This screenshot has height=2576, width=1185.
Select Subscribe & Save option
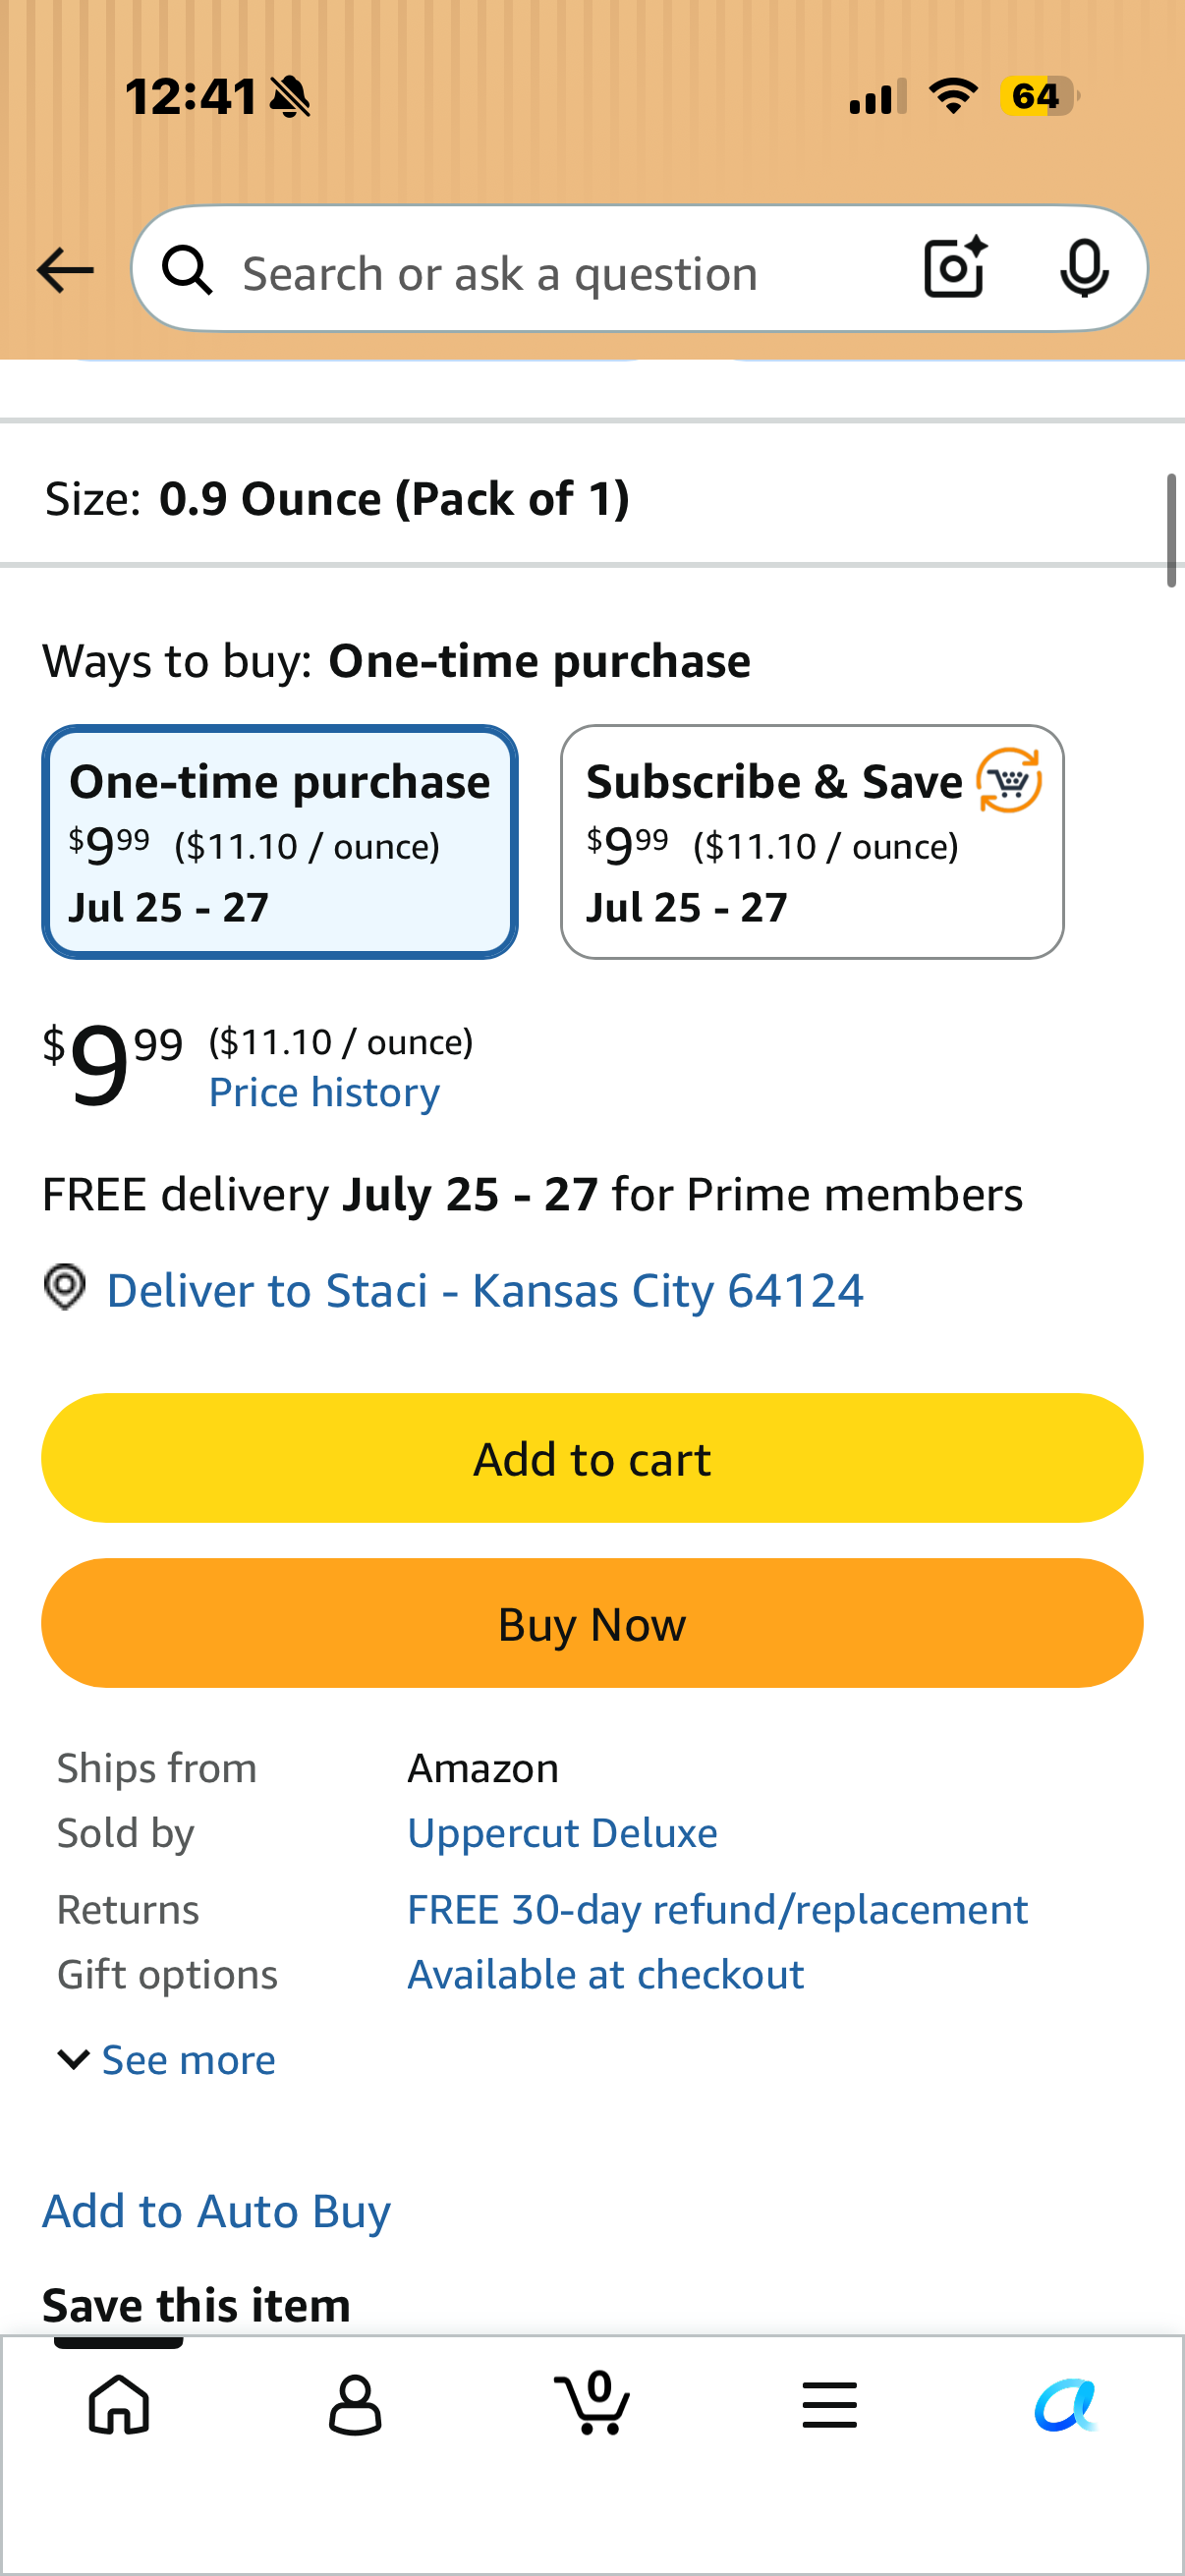[812, 842]
